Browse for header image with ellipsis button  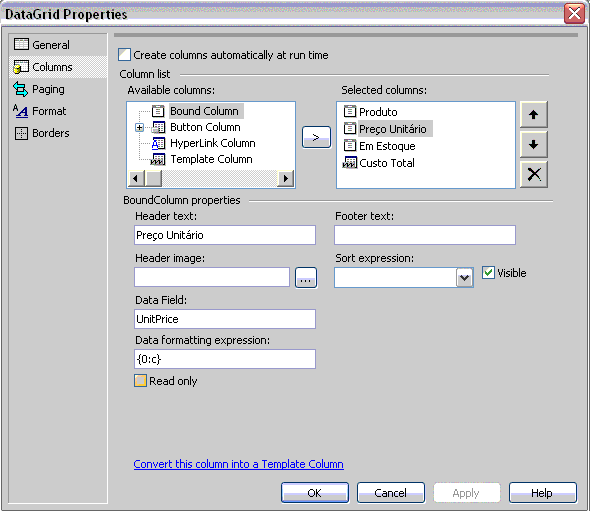[x=306, y=278]
